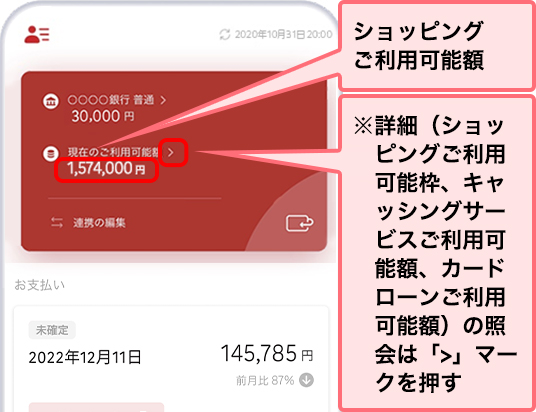Tap the 1,574,000円 available amount
The width and height of the screenshot is (536, 412).
point(106,169)
